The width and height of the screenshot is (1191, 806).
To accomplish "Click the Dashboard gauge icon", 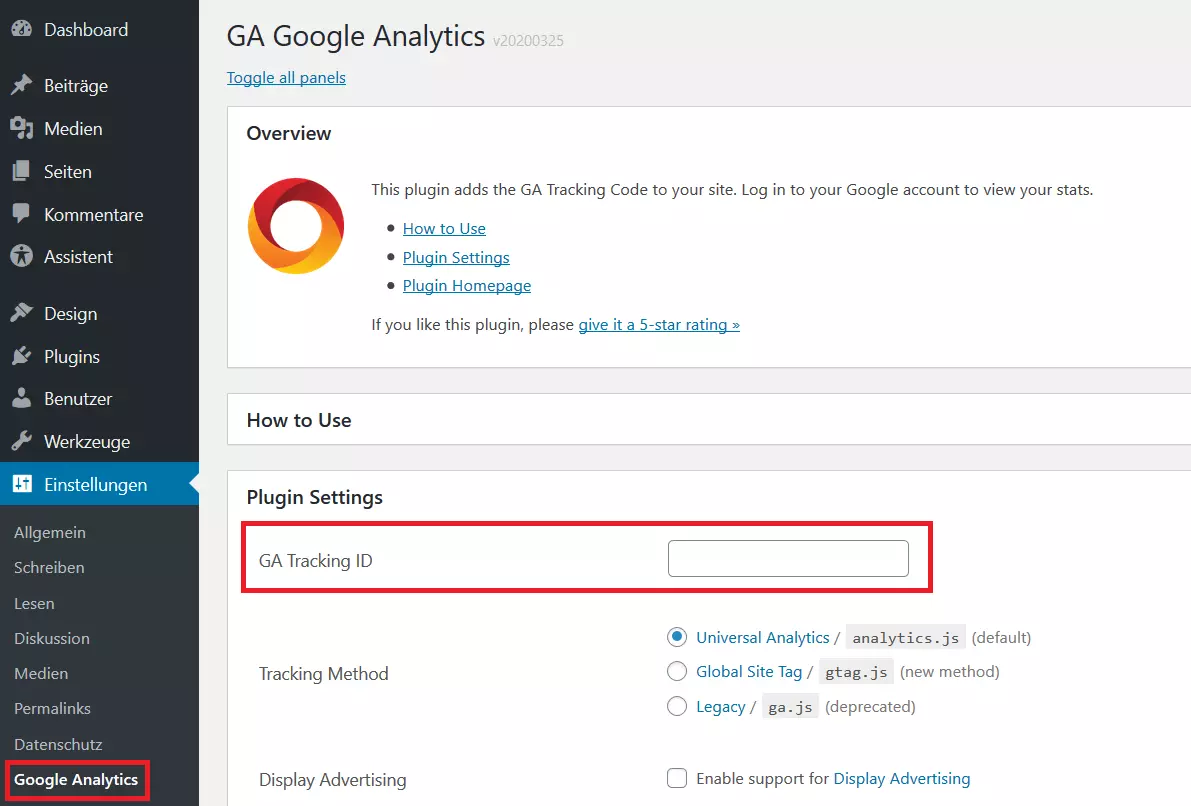I will click(22, 29).
